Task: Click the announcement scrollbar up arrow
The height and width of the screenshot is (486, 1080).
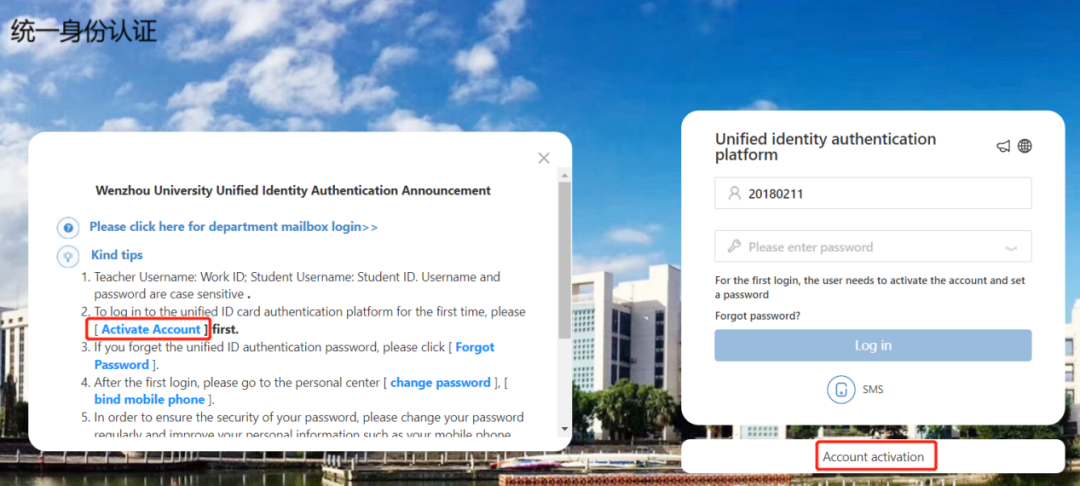Action: (x=565, y=178)
